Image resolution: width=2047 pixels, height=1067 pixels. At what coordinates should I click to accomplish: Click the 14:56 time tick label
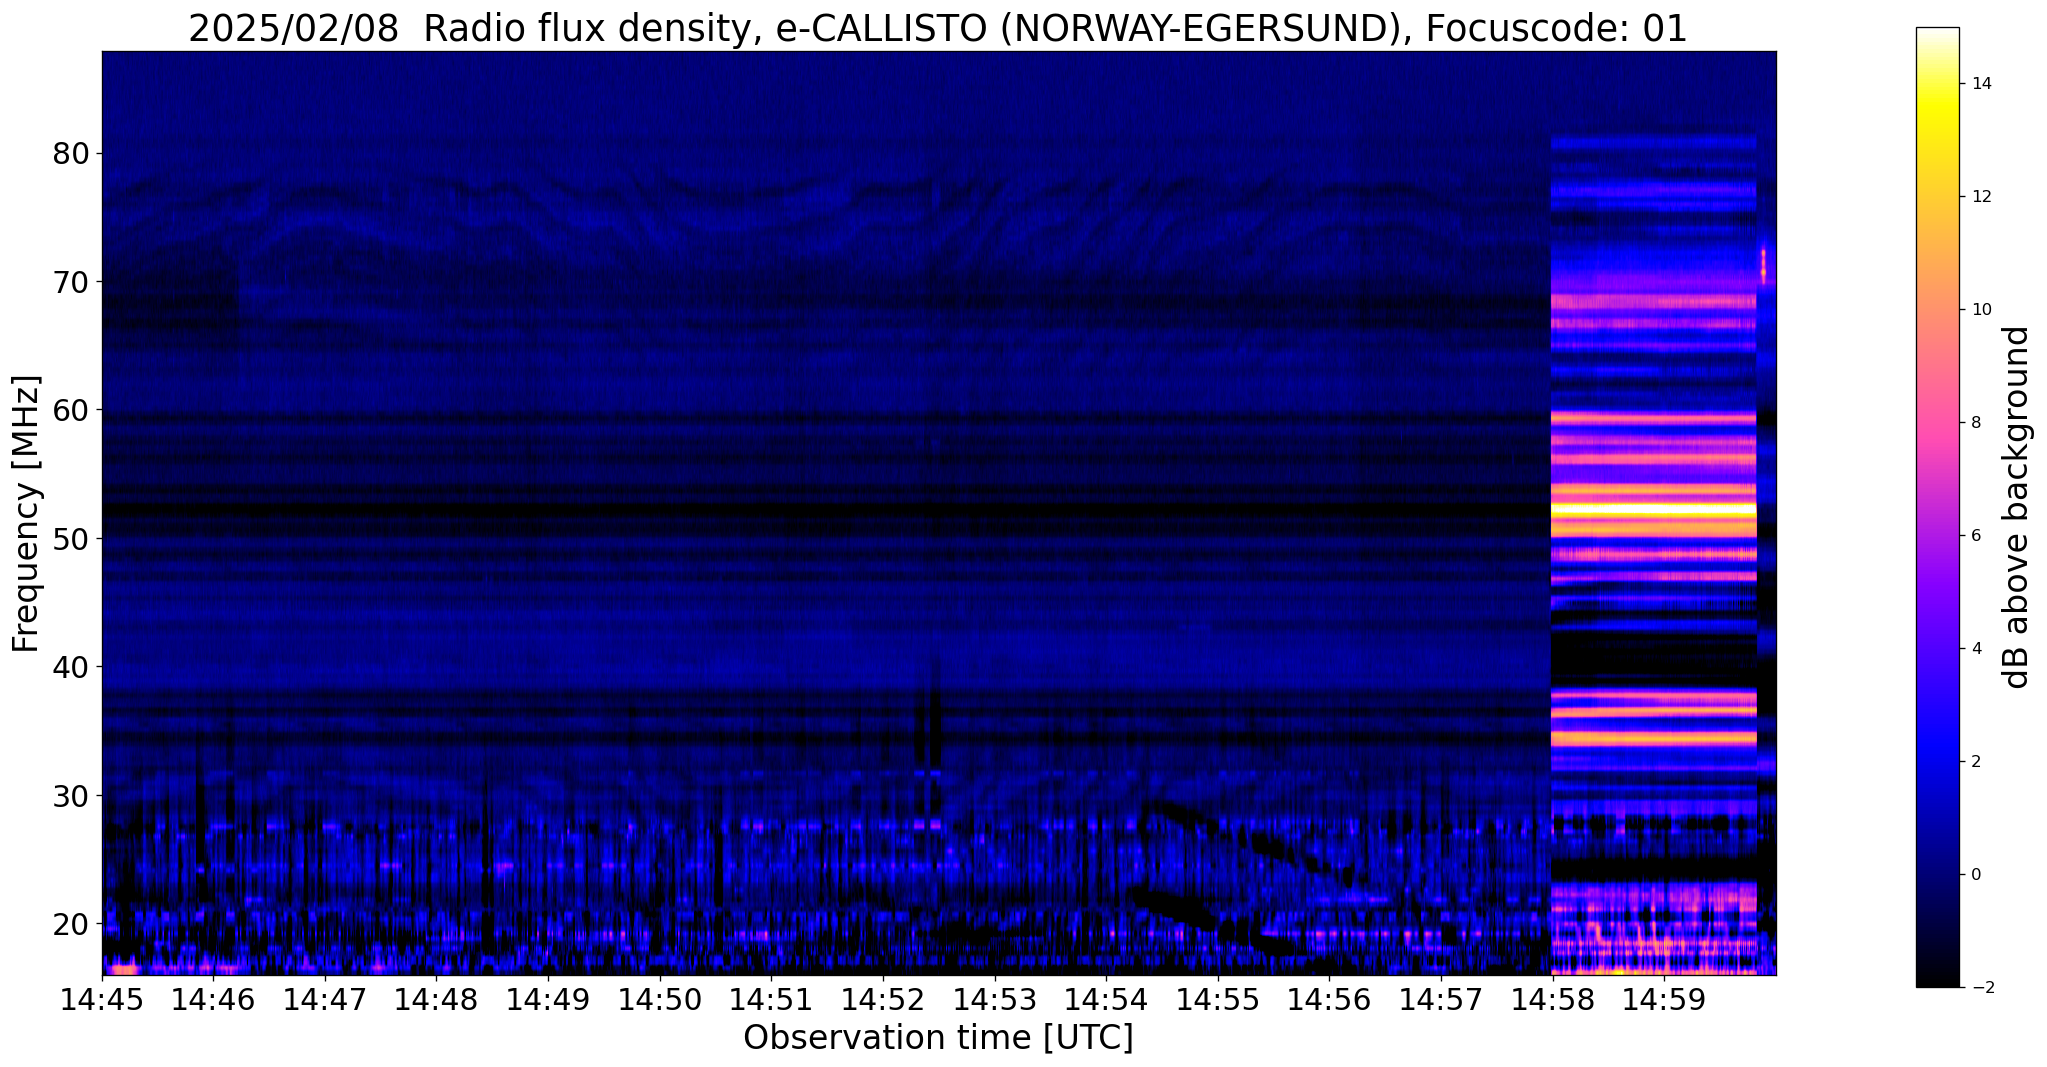point(1329,998)
